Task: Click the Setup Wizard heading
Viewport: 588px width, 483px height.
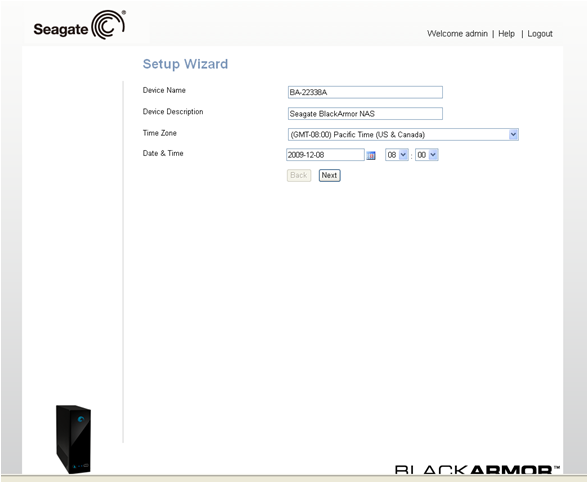Action: pos(185,64)
